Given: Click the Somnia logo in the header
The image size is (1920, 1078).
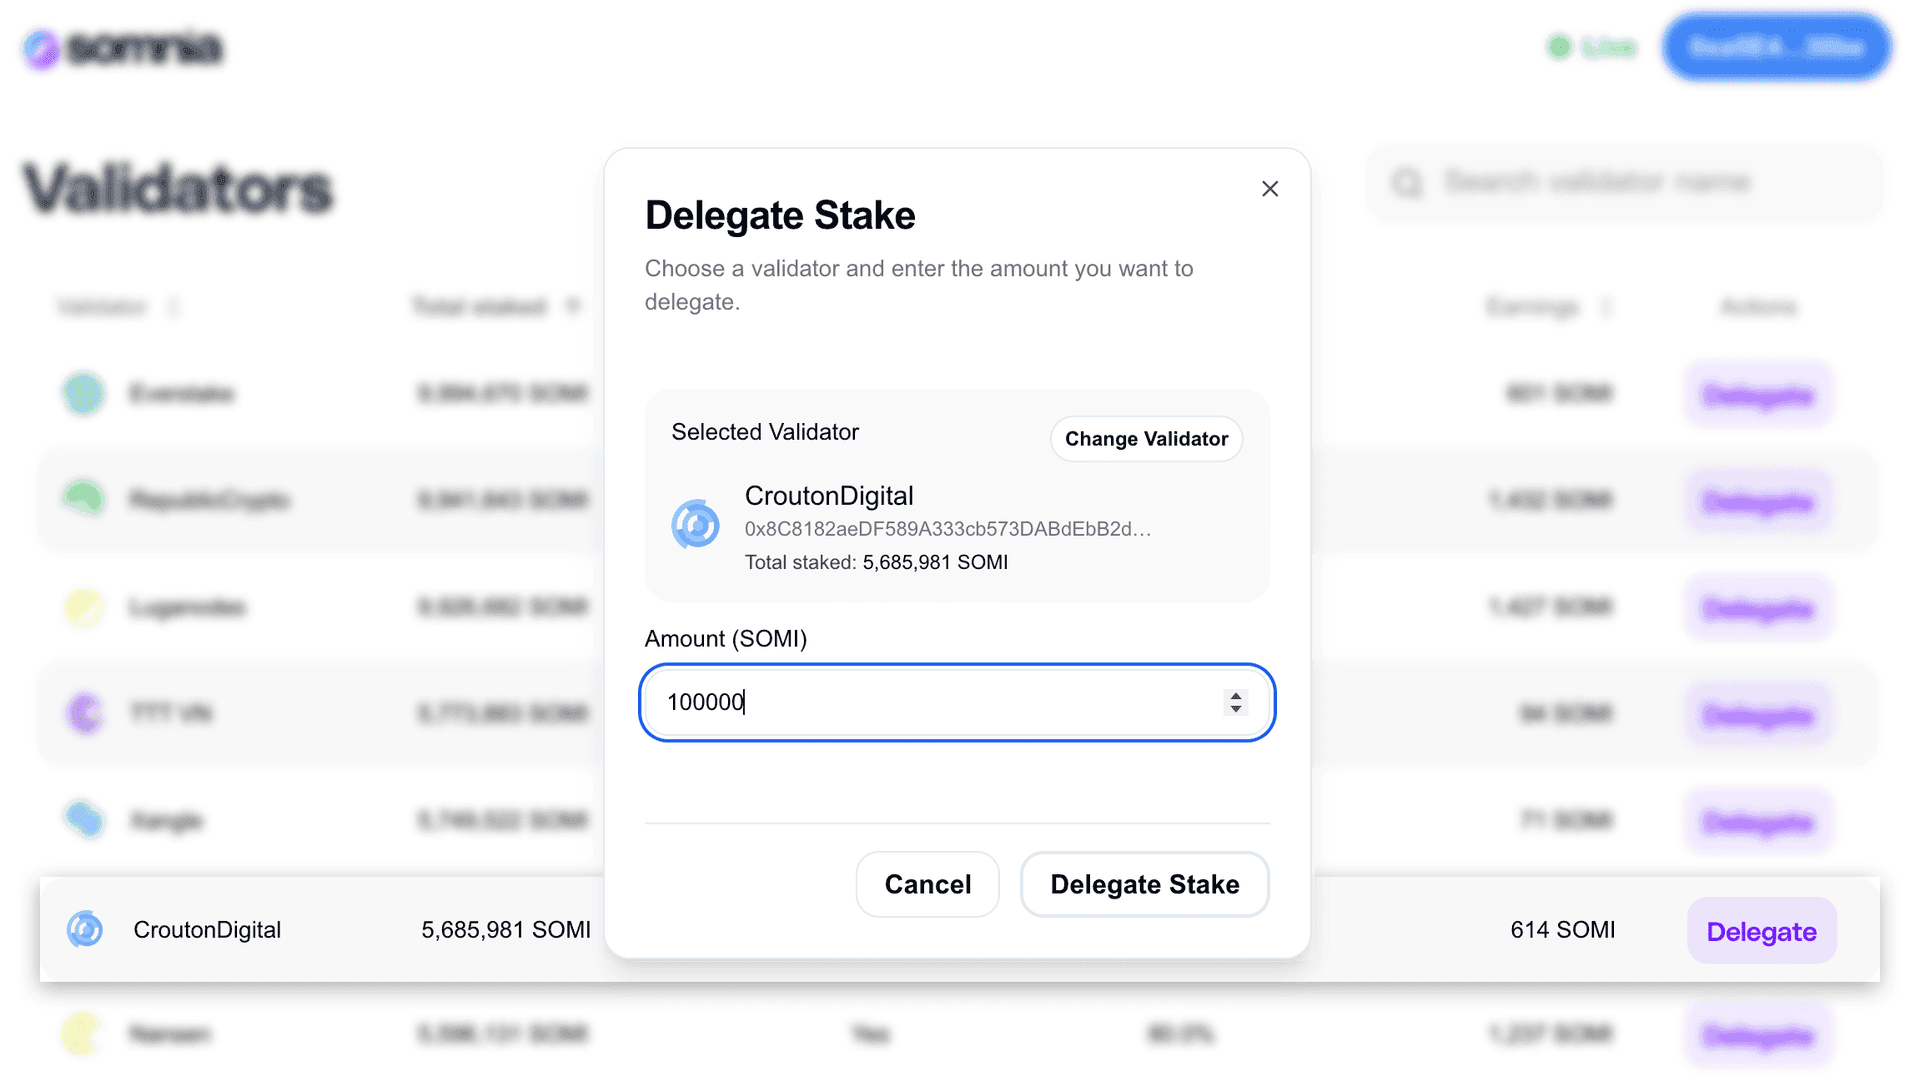Looking at the screenshot, I should [122, 48].
